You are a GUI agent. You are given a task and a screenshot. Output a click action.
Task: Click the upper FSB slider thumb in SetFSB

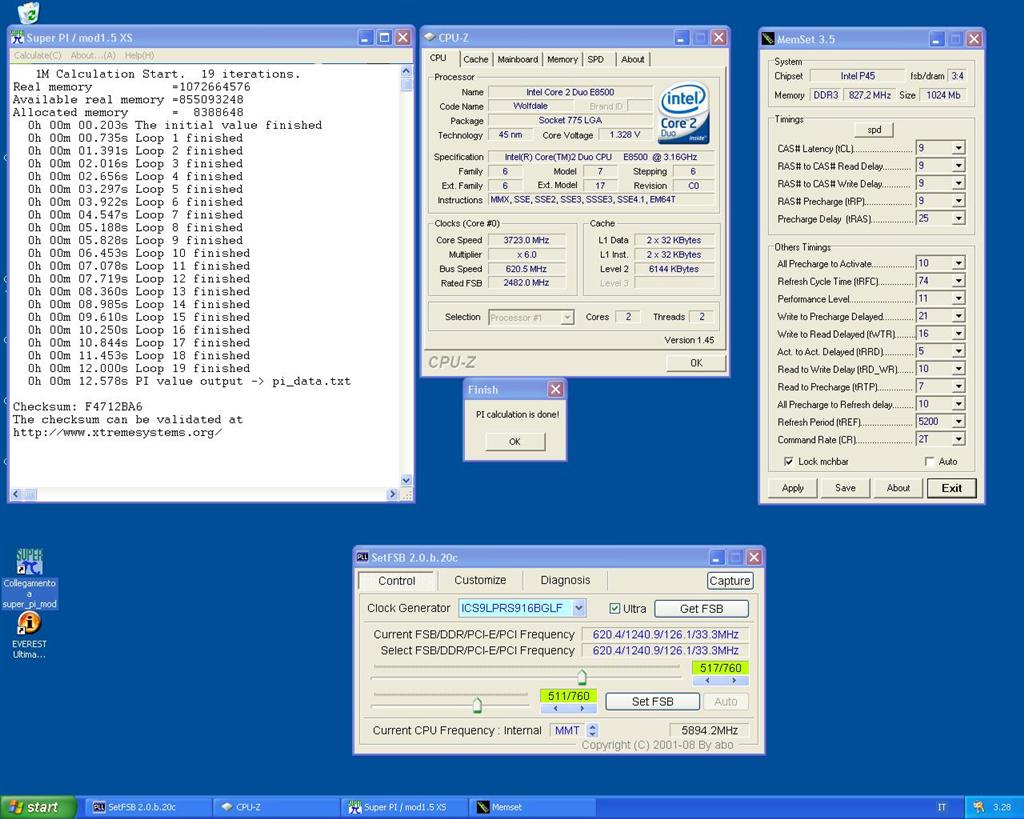coord(582,677)
